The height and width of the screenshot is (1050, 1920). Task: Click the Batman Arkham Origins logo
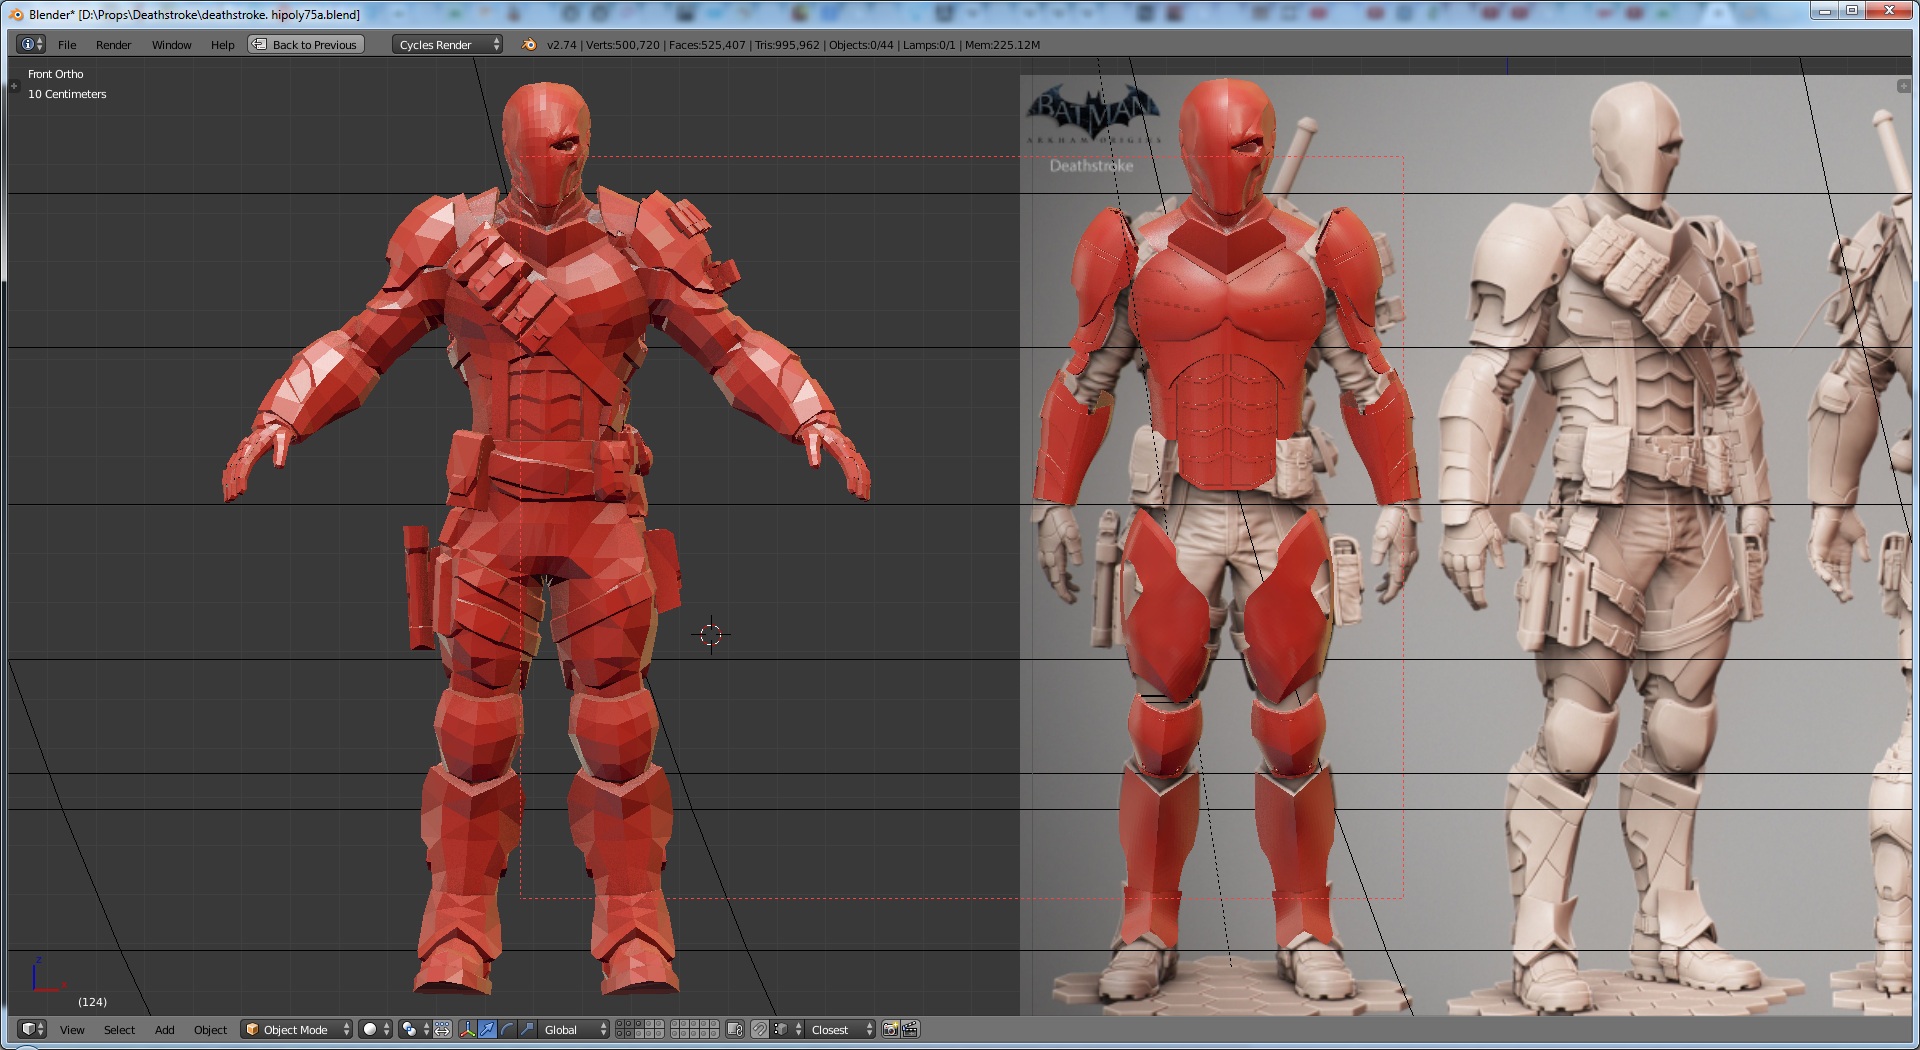[1094, 116]
